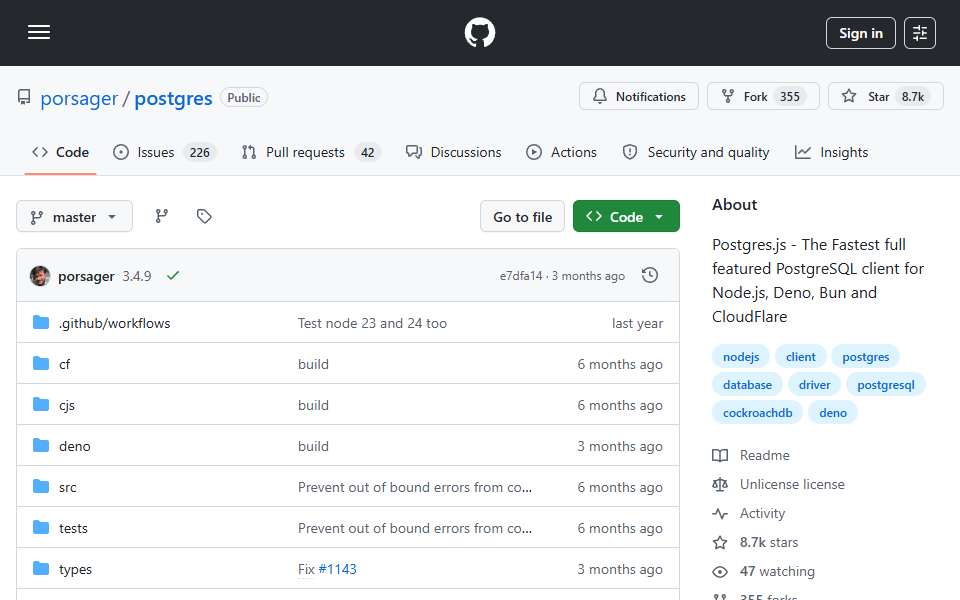Open the Actions tab

561,152
